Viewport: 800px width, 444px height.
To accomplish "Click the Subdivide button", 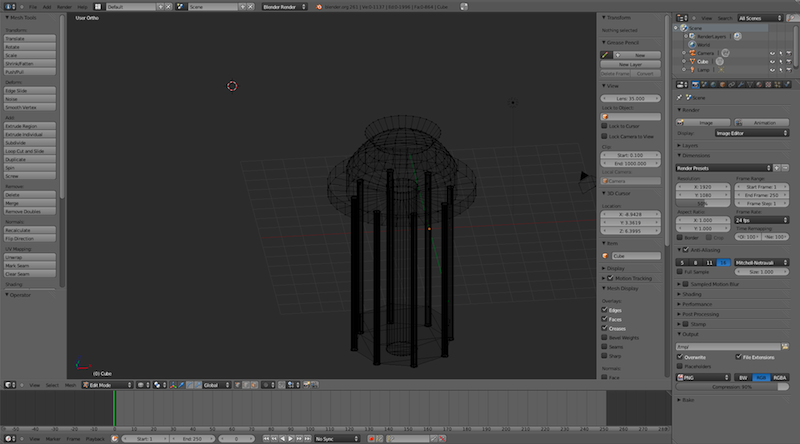I will (30, 142).
